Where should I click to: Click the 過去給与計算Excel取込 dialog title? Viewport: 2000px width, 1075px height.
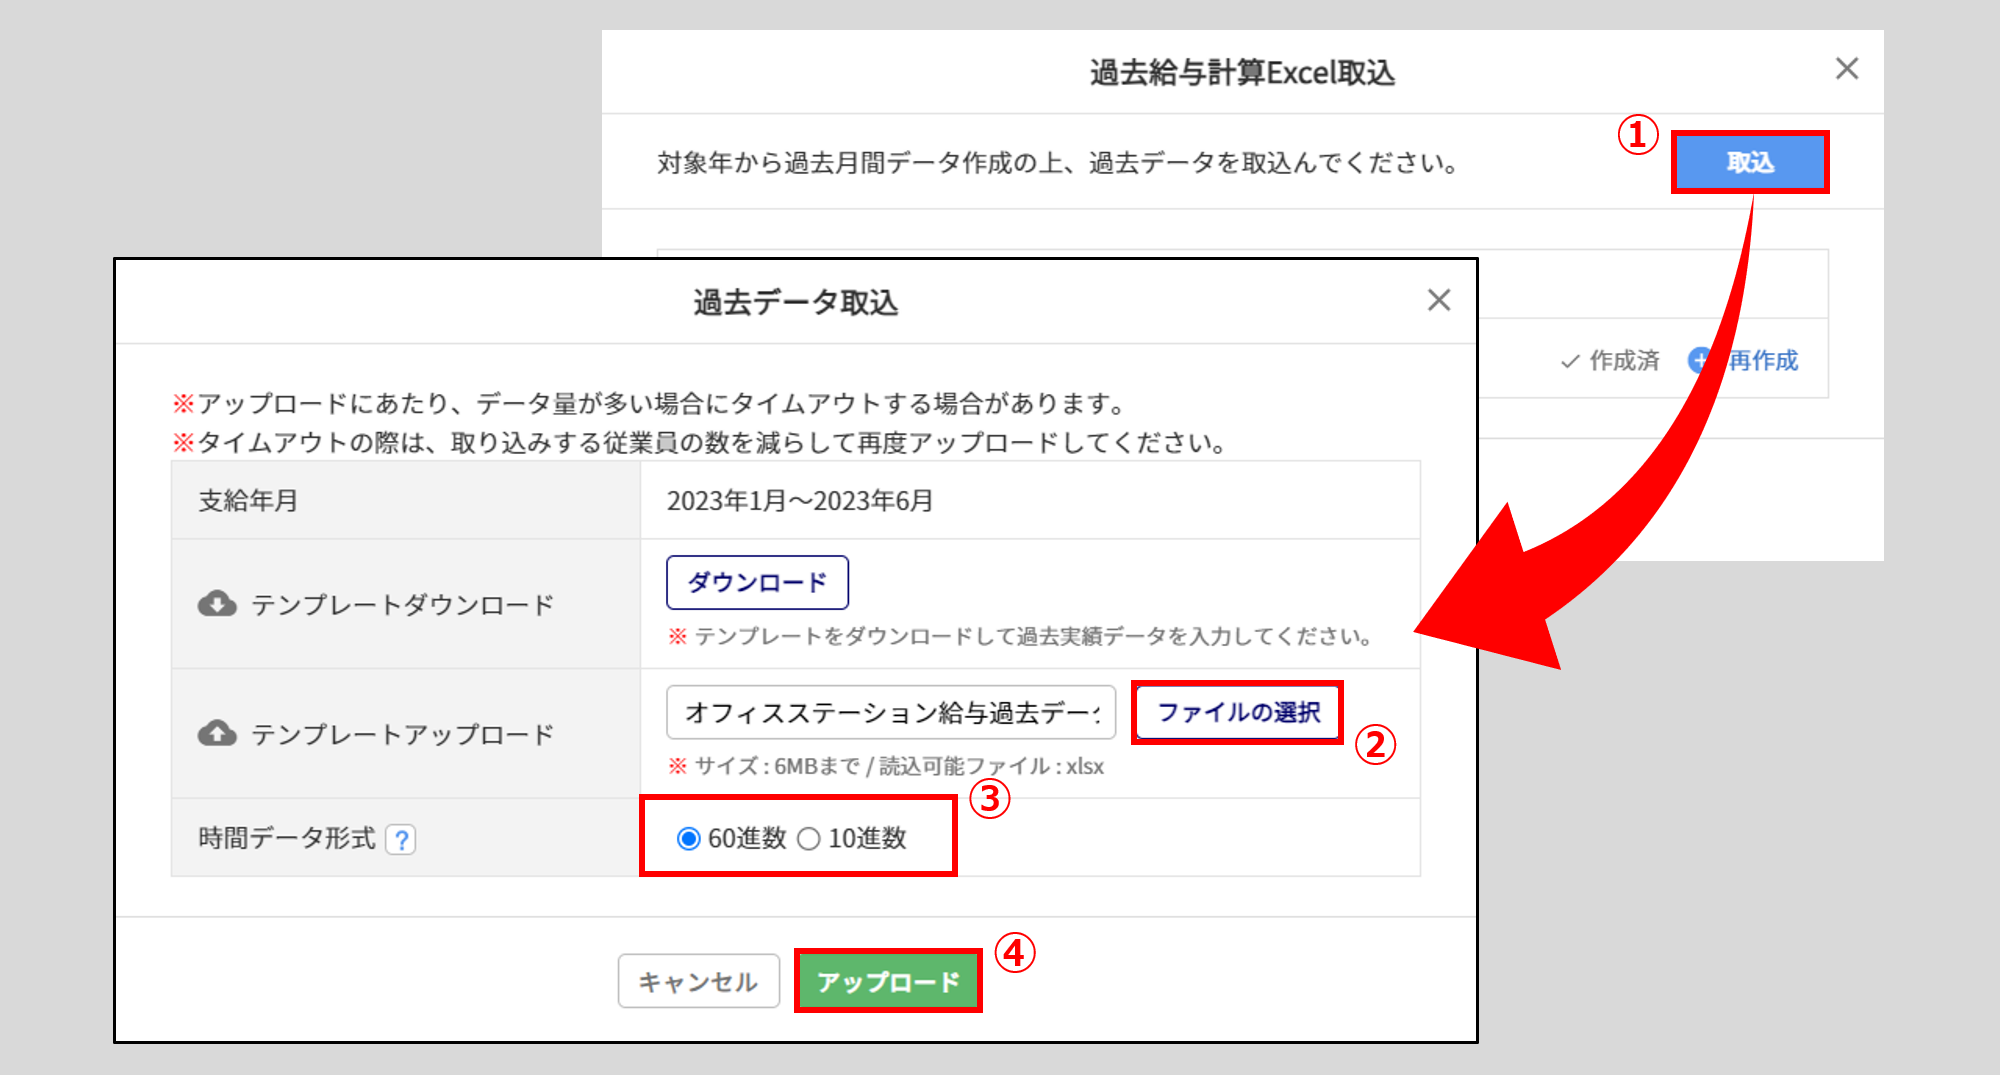click(1242, 72)
